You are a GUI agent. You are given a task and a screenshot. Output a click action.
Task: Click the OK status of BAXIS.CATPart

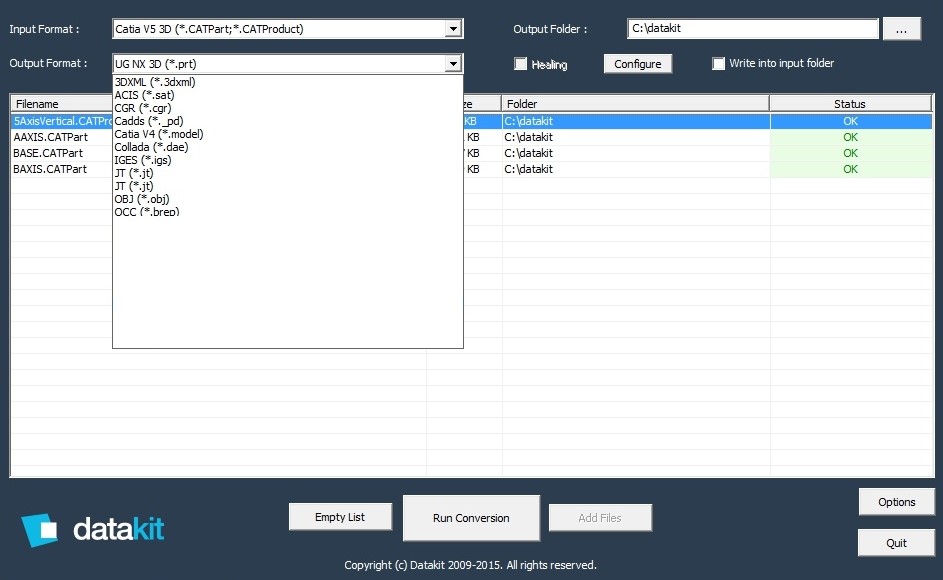tap(850, 169)
